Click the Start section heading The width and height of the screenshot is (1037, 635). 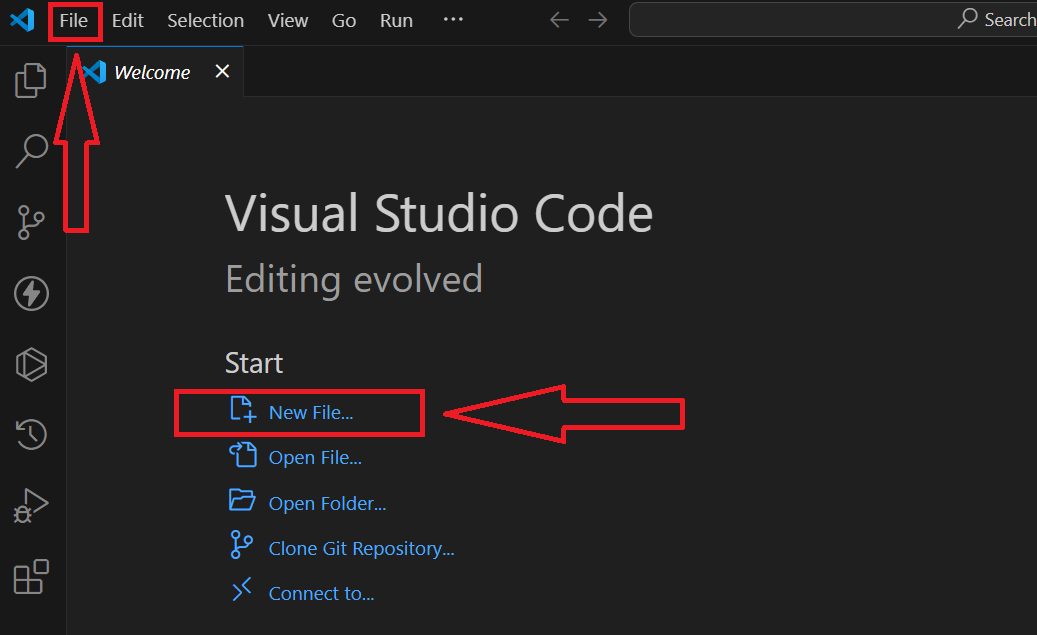pyautogui.click(x=254, y=363)
